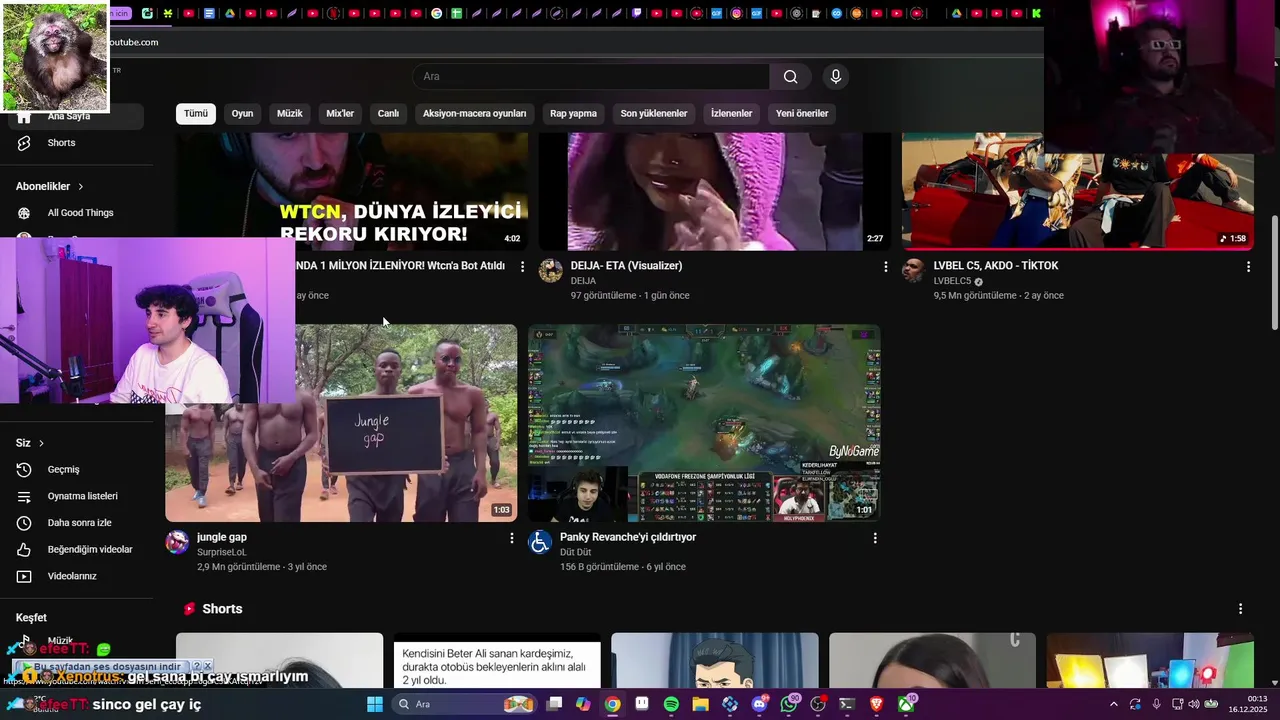The height and width of the screenshot is (720, 1280).
Task: Open Discord from the taskbar
Action: pos(760,704)
